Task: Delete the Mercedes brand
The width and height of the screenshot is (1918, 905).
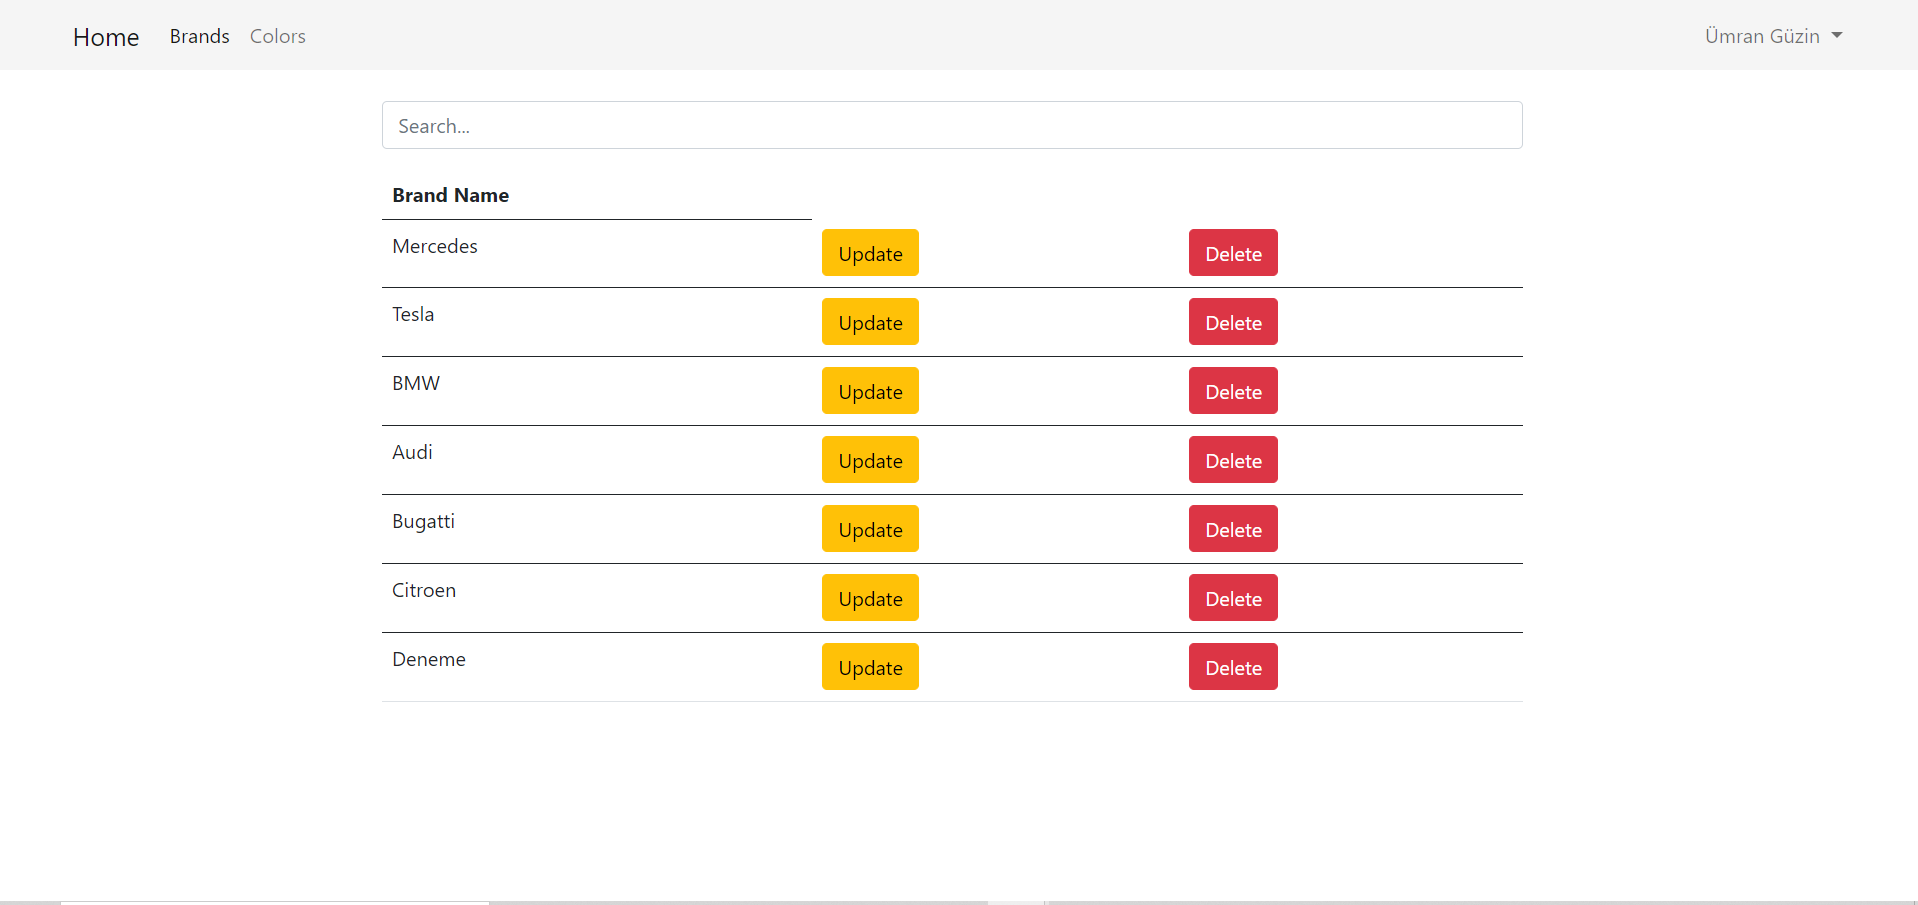Action: tap(1232, 253)
